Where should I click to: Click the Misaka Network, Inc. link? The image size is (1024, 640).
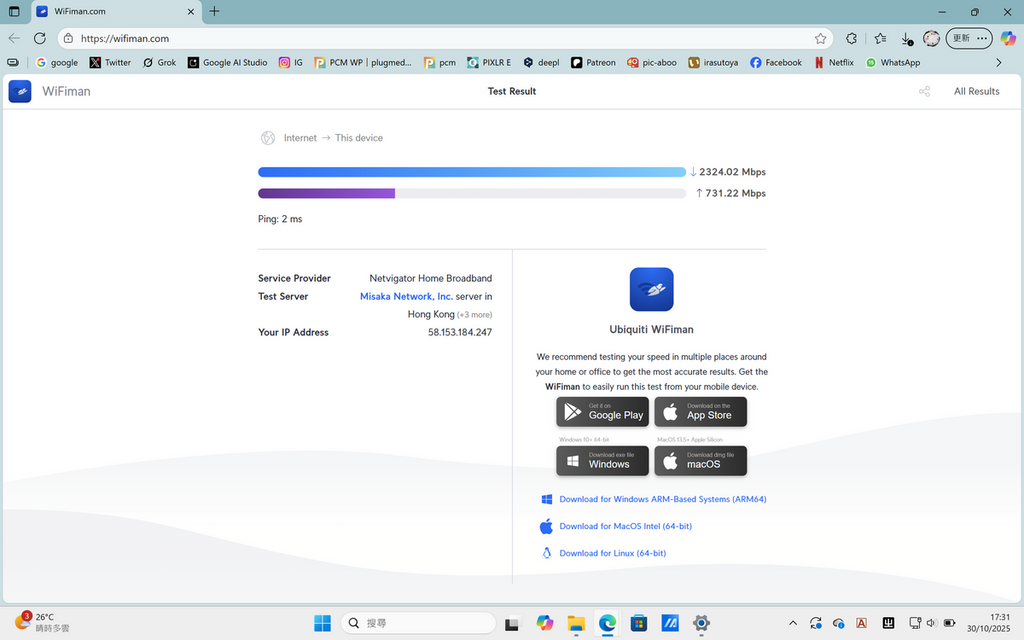point(406,296)
